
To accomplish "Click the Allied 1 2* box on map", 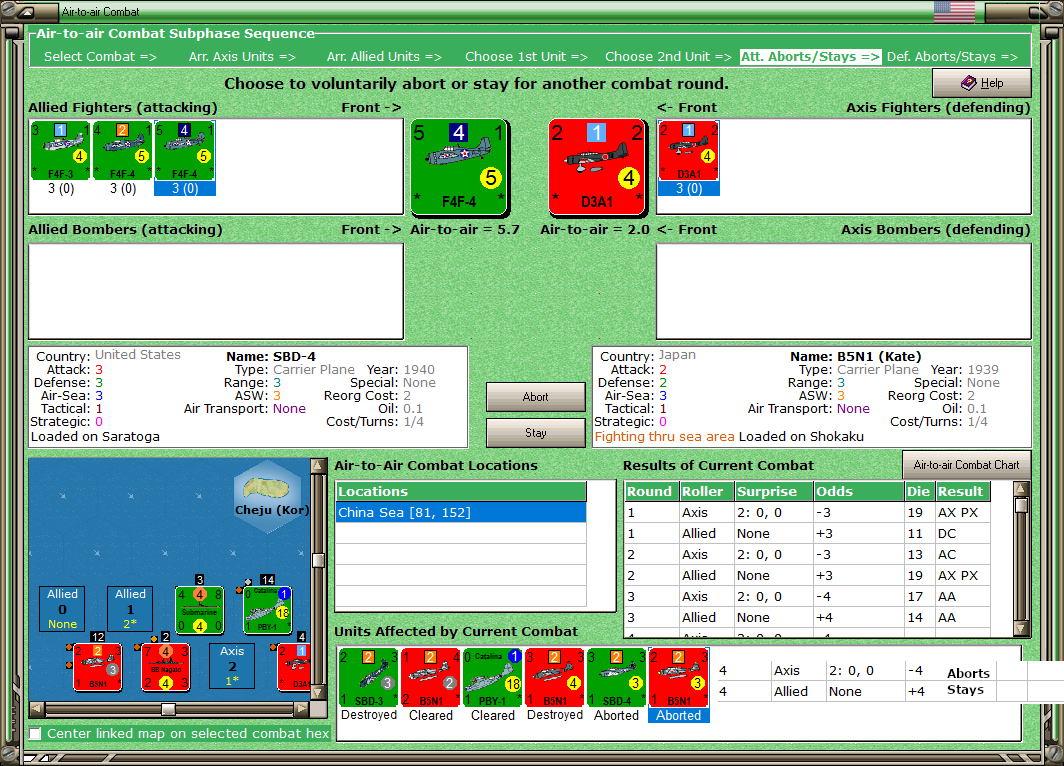I will pos(130,609).
